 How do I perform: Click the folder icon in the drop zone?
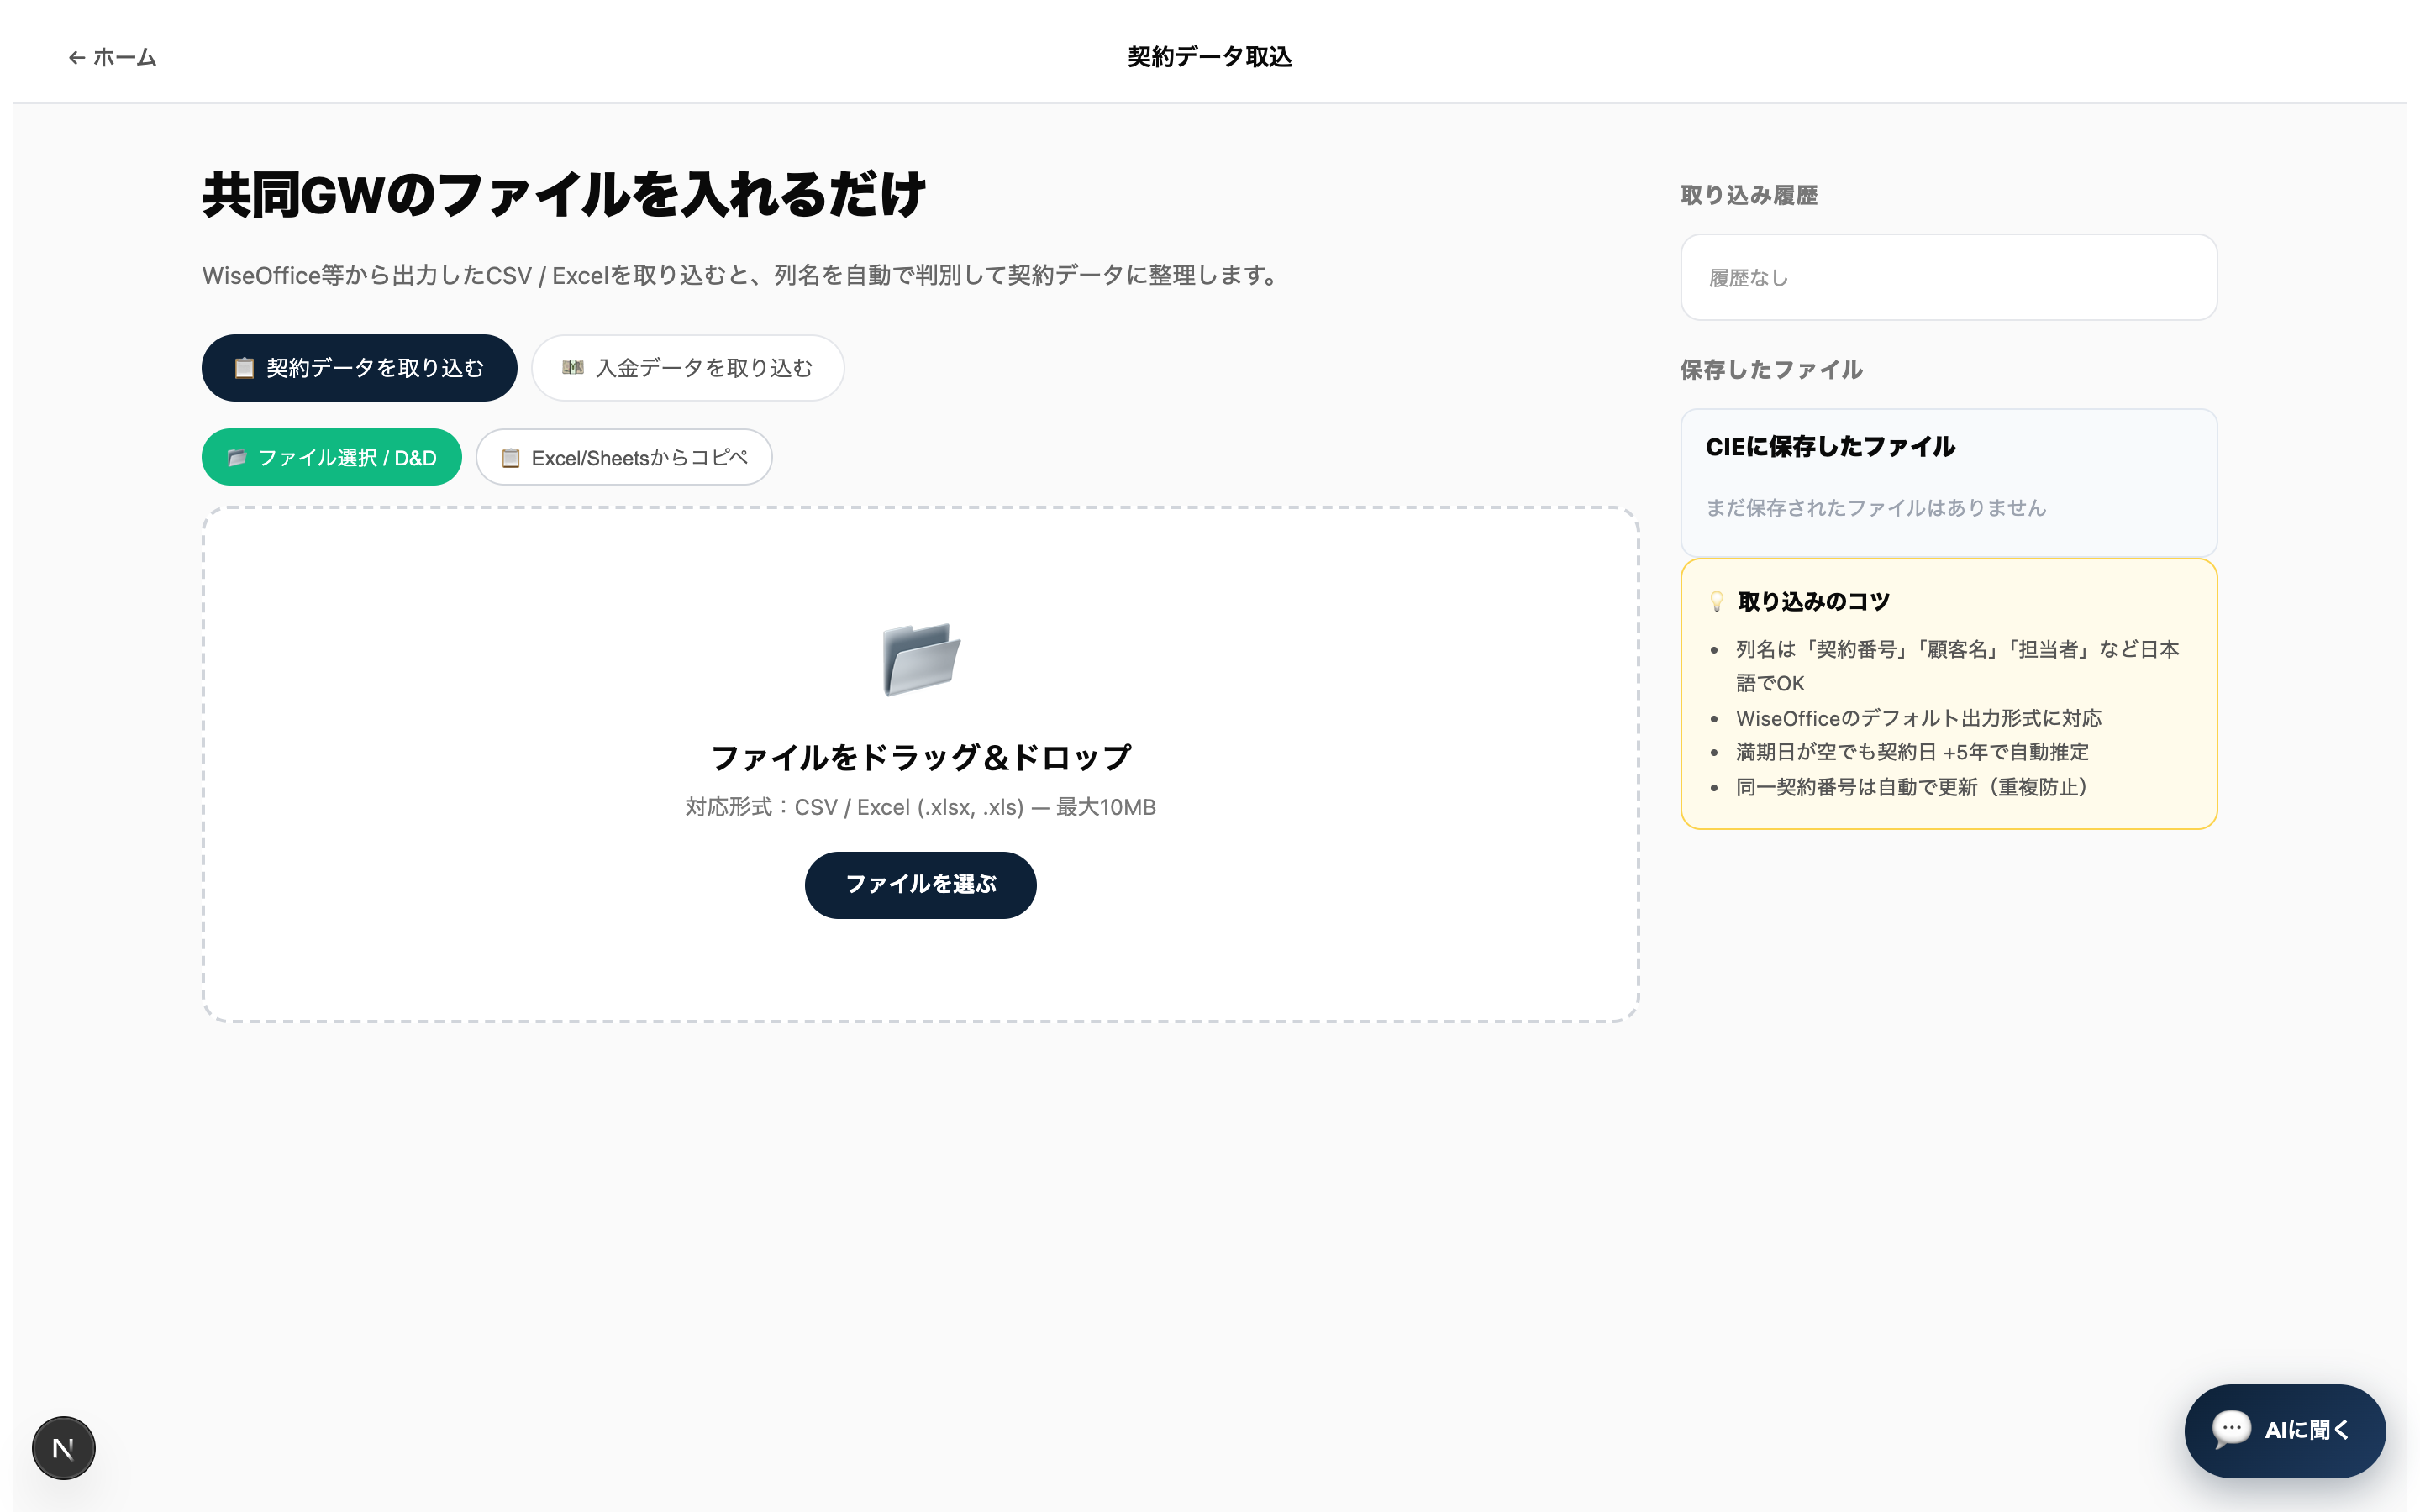921,659
